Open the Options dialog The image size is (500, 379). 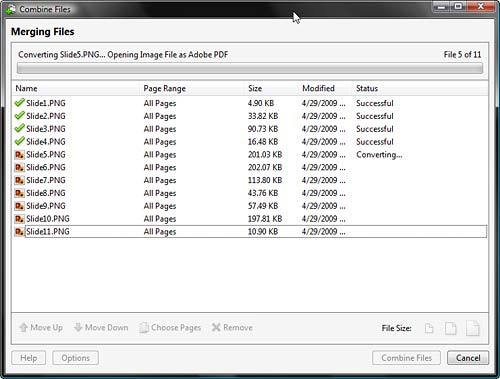pyautogui.click(x=75, y=358)
